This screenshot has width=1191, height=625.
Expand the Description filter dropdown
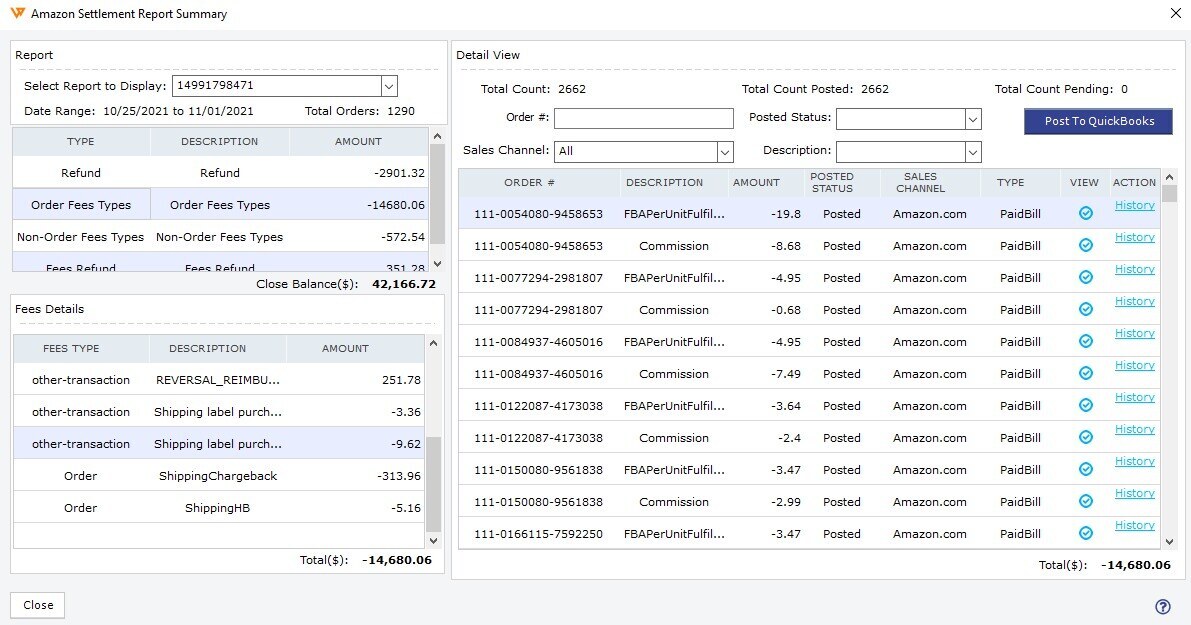tap(972, 151)
